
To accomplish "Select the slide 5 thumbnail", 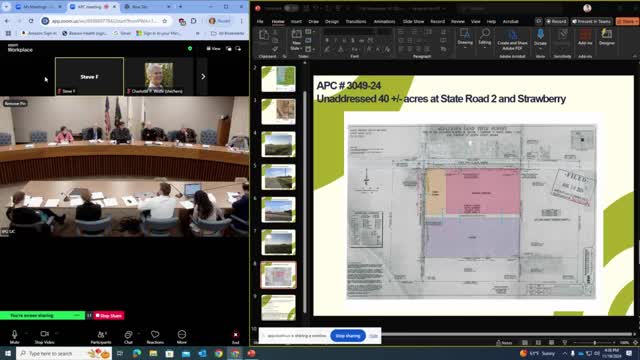I will (278, 177).
